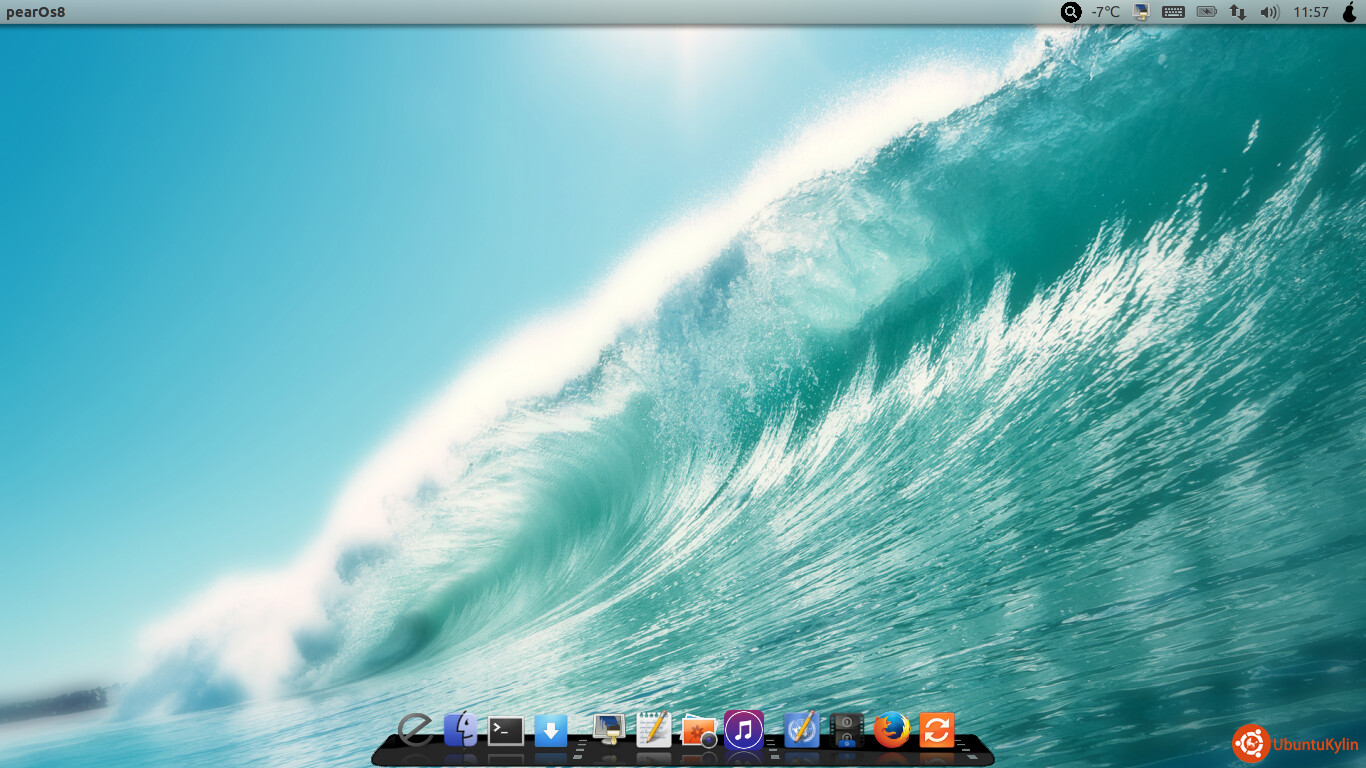Open search via magnifier in top panel
This screenshot has width=1366, height=768.
coord(1071,12)
